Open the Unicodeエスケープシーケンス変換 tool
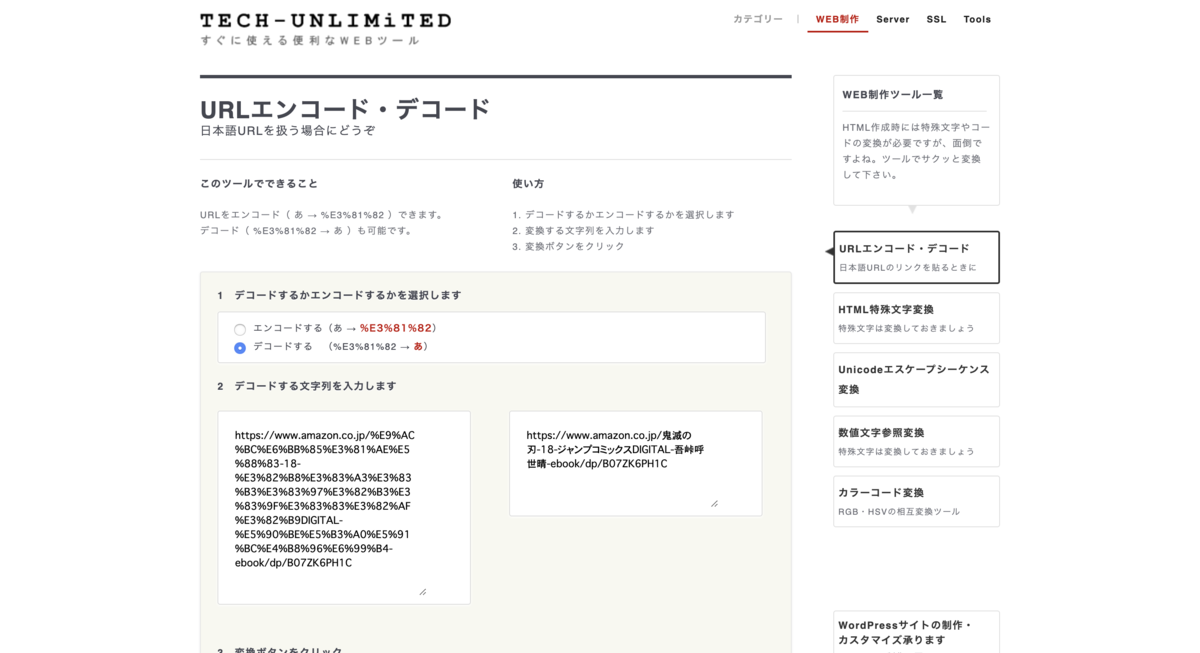Screen dimensions: 1200x653 click(915, 379)
